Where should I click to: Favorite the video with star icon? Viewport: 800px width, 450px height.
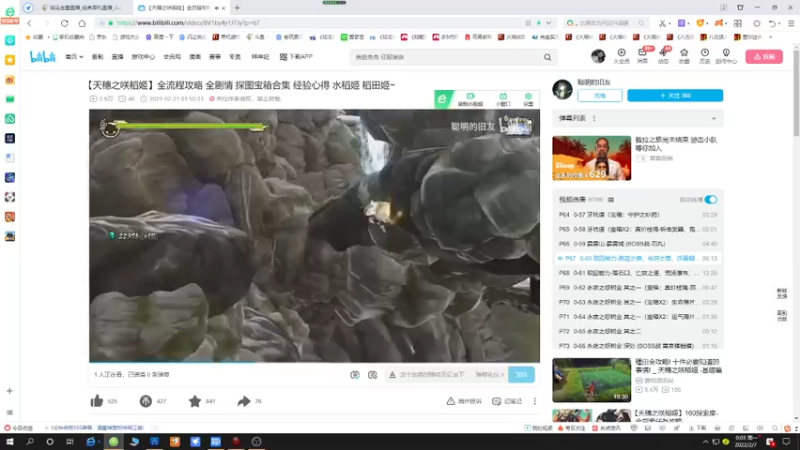195,401
